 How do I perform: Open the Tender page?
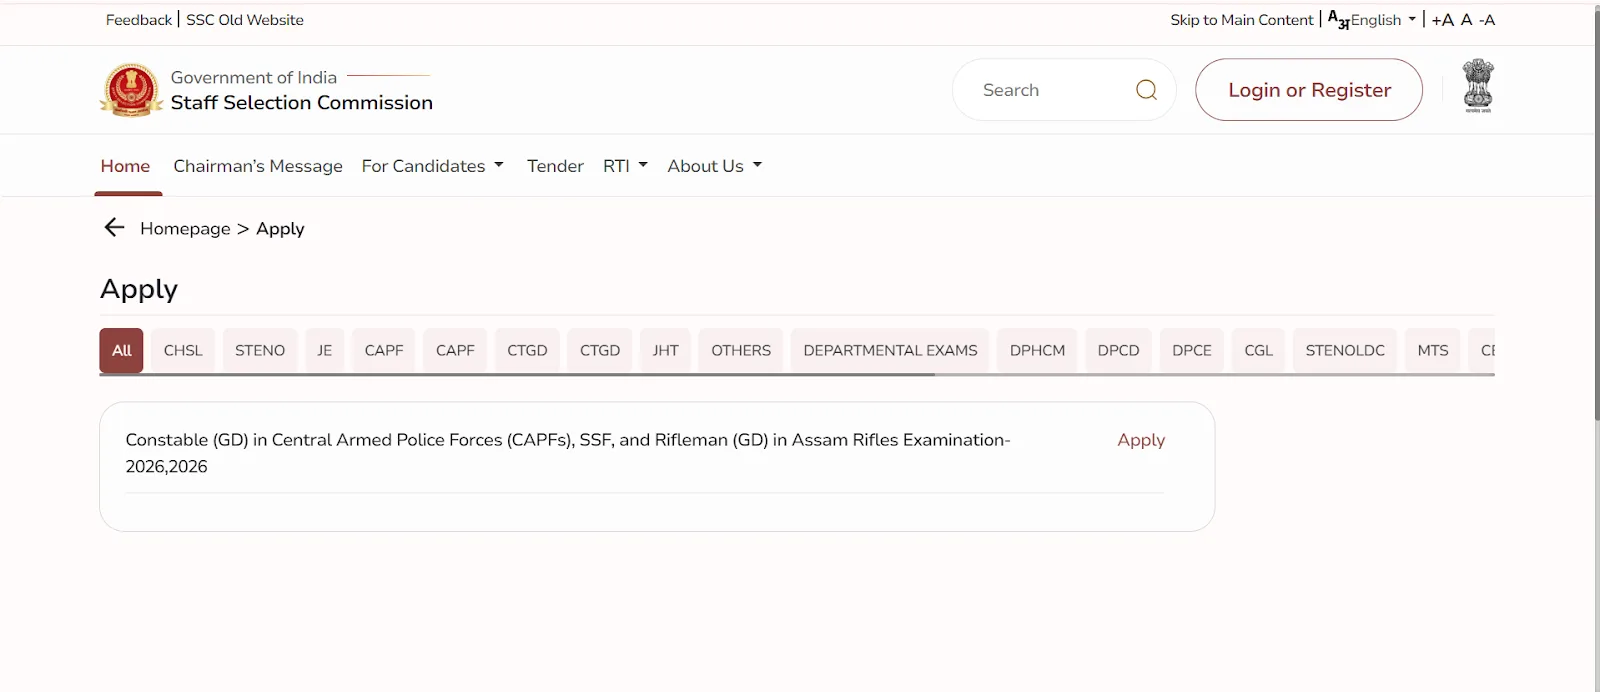pos(555,166)
